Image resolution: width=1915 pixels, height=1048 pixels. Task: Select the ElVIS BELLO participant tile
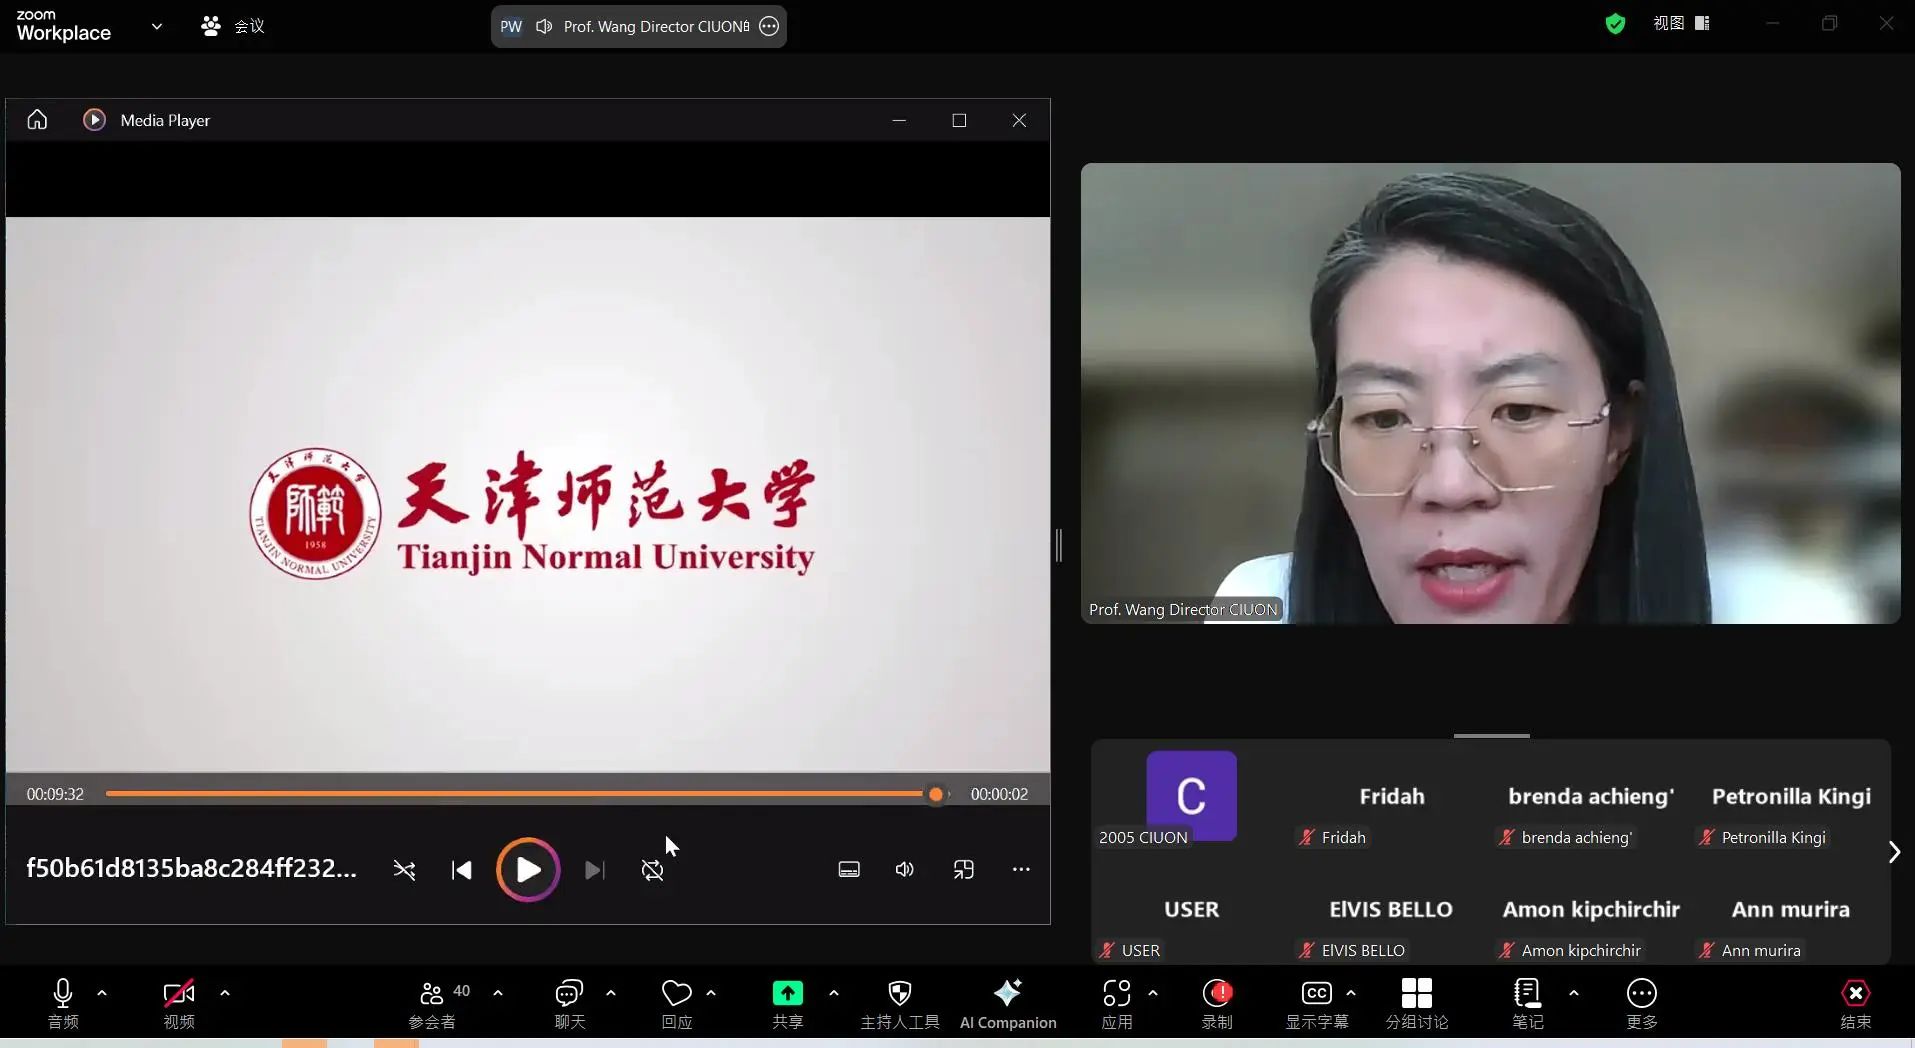(x=1391, y=910)
